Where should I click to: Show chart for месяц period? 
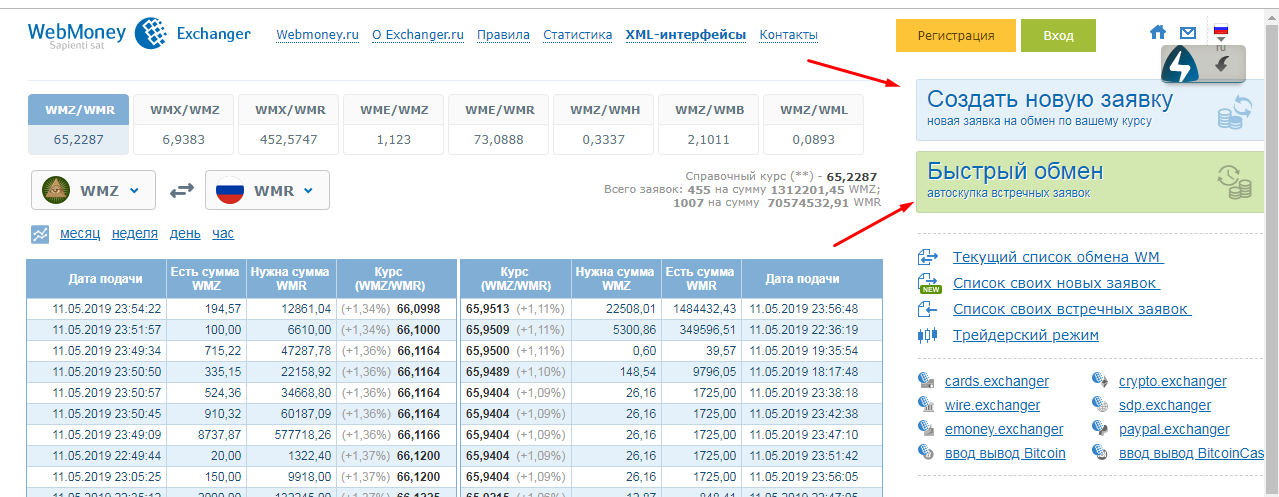80,234
